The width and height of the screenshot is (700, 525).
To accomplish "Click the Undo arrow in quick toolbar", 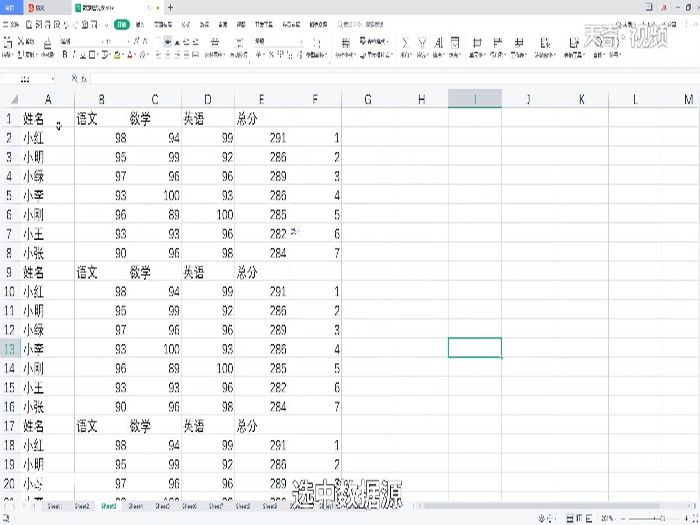I will pos(66,25).
